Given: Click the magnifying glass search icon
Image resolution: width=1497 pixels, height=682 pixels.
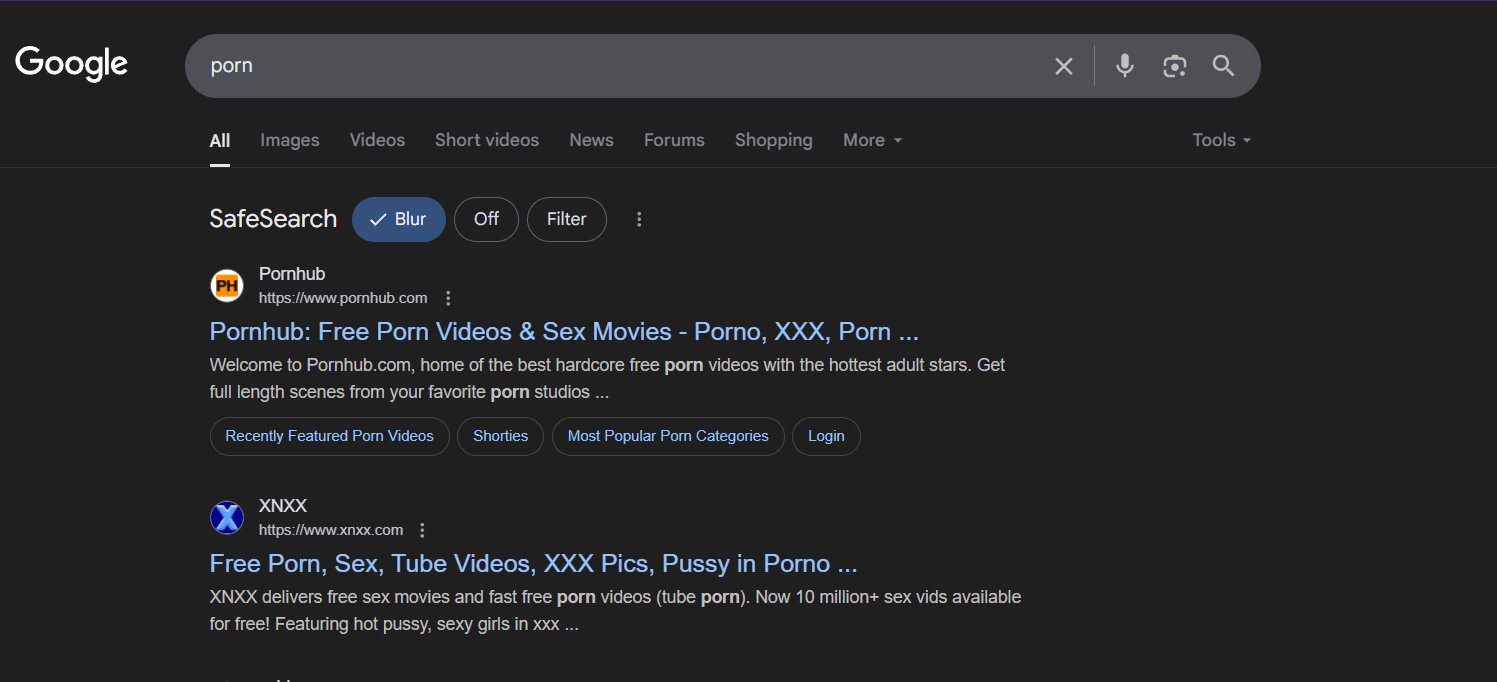Looking at the screenshot, I should click(1224, 66).
